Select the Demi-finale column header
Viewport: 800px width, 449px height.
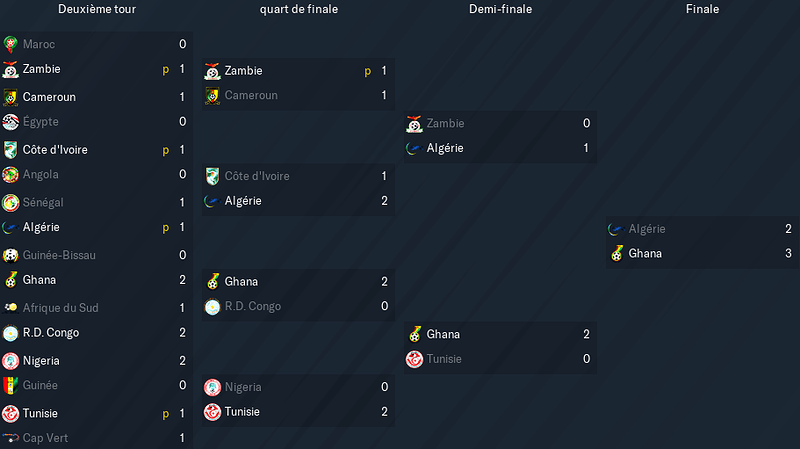[501, 9]
